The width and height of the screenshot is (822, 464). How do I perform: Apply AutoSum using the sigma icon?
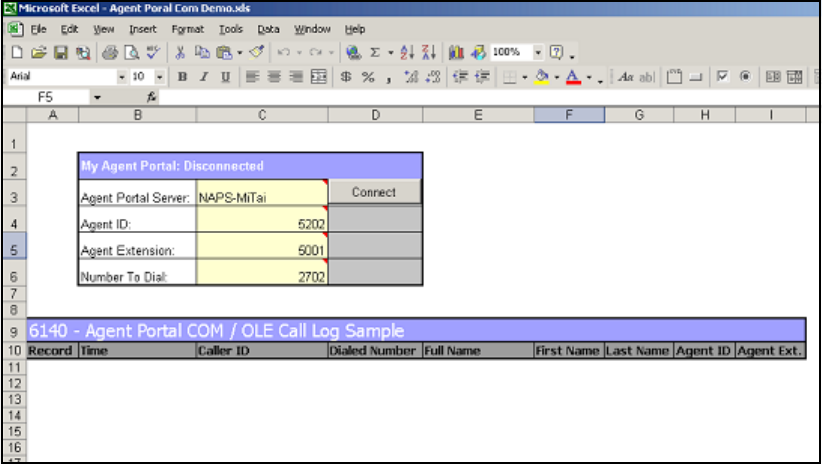pos(375,52)
